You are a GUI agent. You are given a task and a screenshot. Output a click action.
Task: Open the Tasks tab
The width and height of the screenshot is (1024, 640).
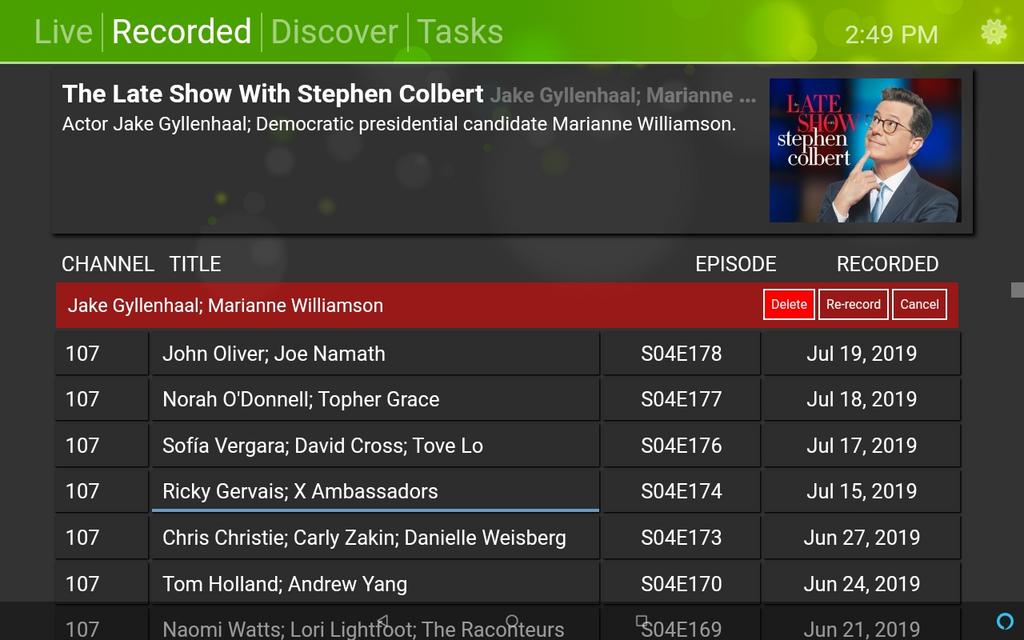460,31
